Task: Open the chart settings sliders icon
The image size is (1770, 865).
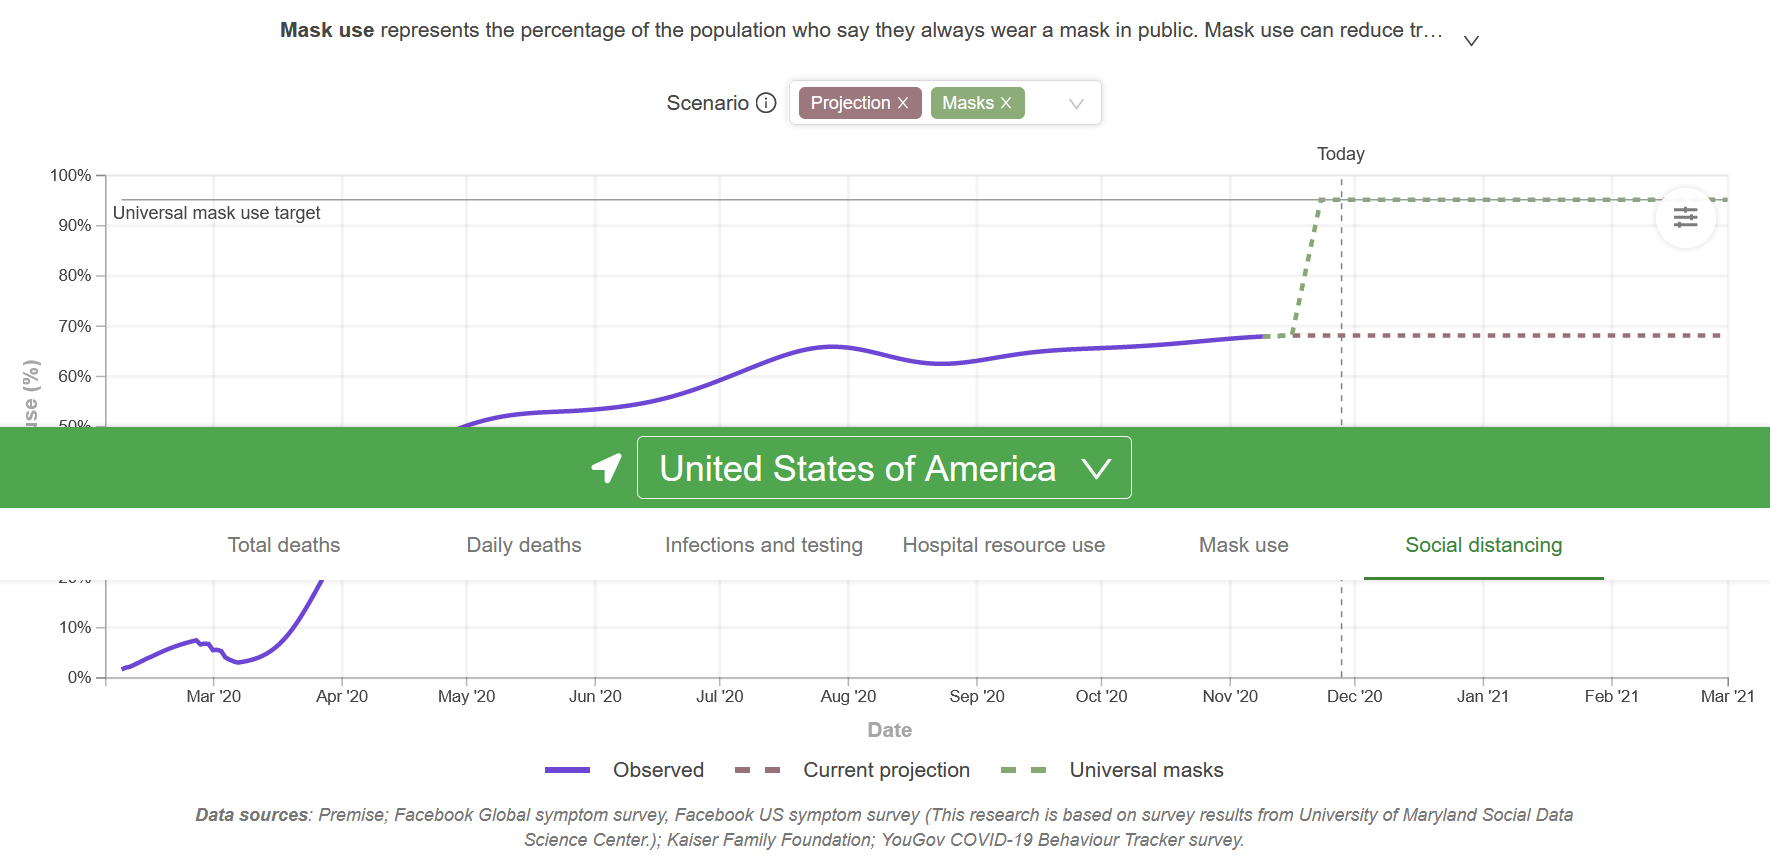Action: click(1686, 217)
